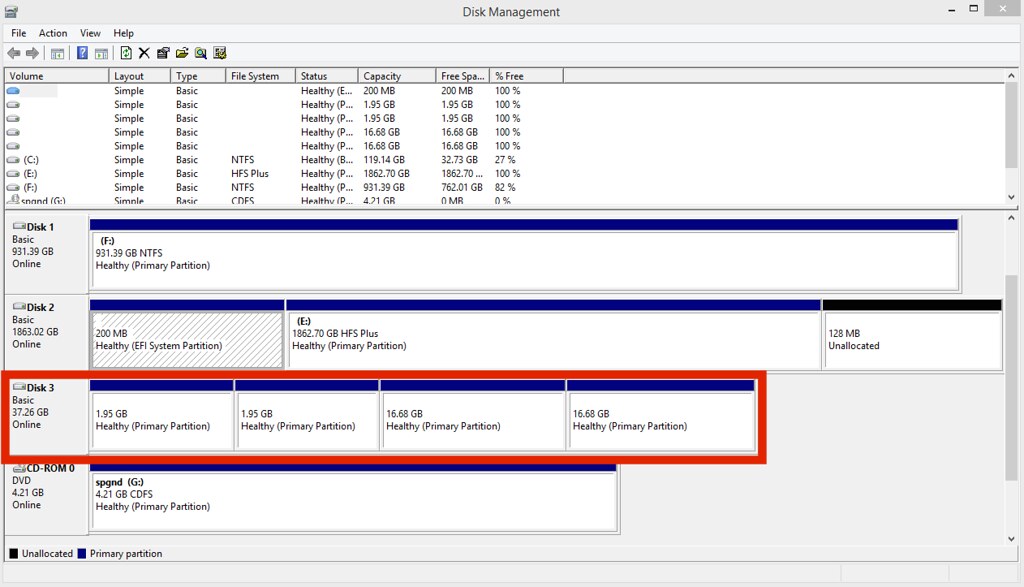Sort by the Volume column header

57,76
